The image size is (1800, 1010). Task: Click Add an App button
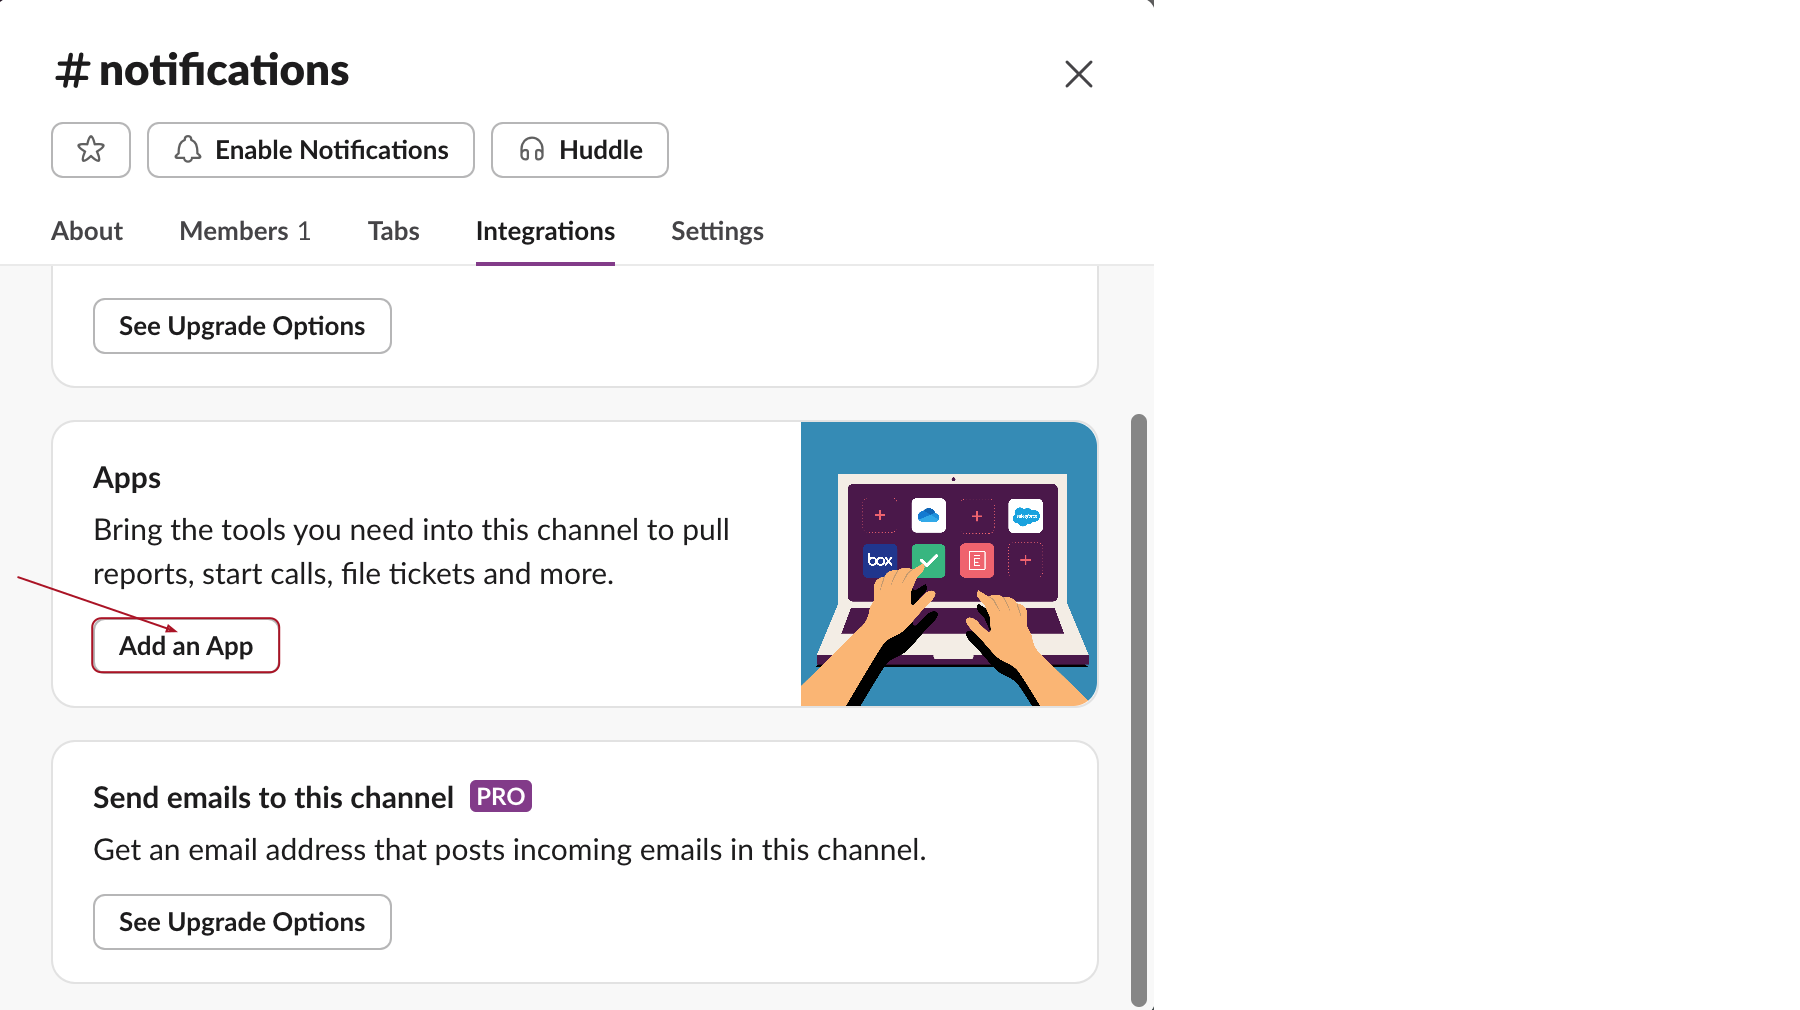click(186, 646)
